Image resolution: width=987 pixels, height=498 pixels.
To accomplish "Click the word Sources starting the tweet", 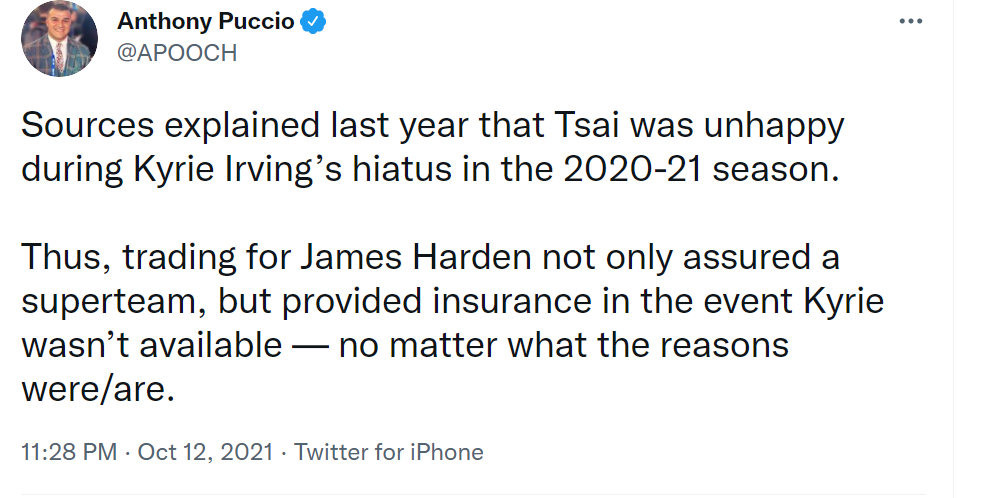I will point(87,126).
